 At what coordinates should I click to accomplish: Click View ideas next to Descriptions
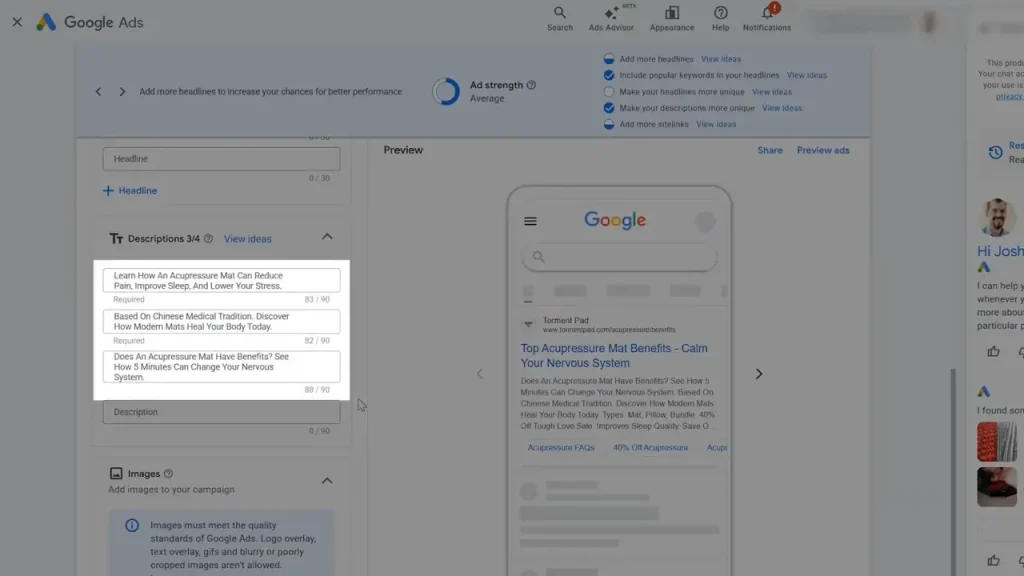point(247,239)
